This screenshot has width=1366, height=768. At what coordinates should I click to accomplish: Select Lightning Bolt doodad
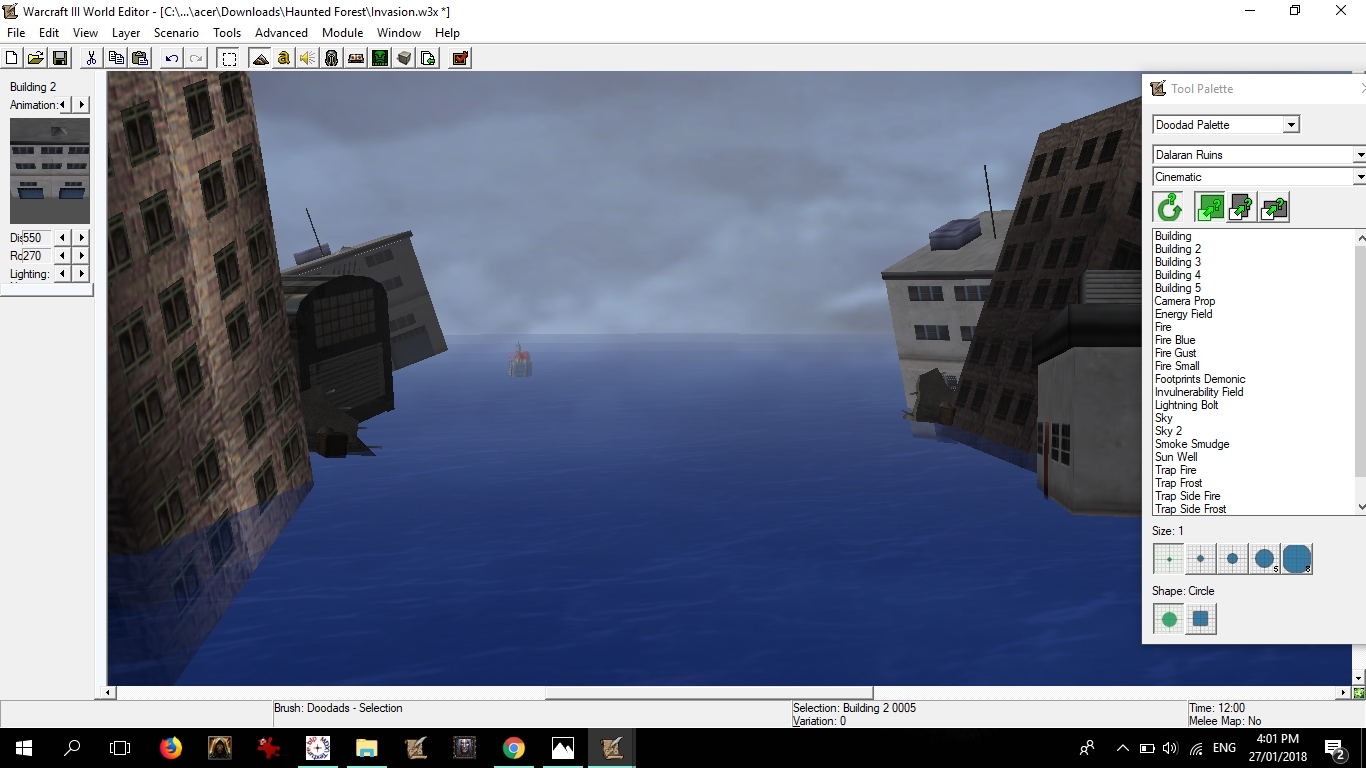tap(1186, 405)
